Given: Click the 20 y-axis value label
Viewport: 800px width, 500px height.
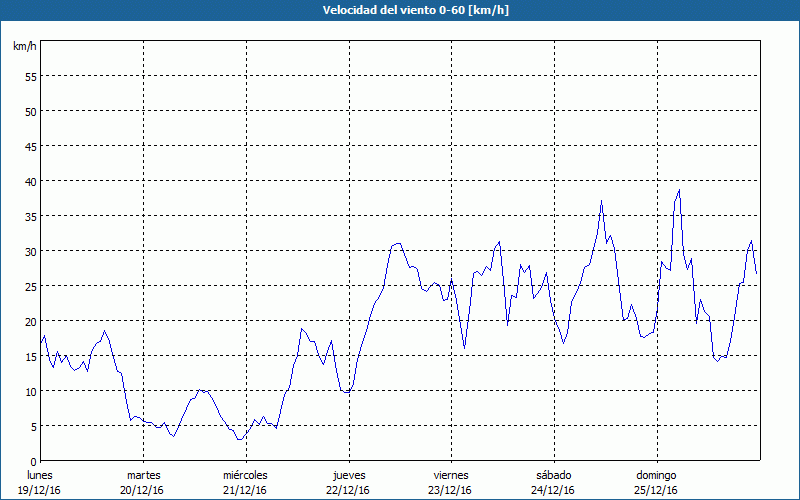Looking at the screenshot, I should pos(30,321).
